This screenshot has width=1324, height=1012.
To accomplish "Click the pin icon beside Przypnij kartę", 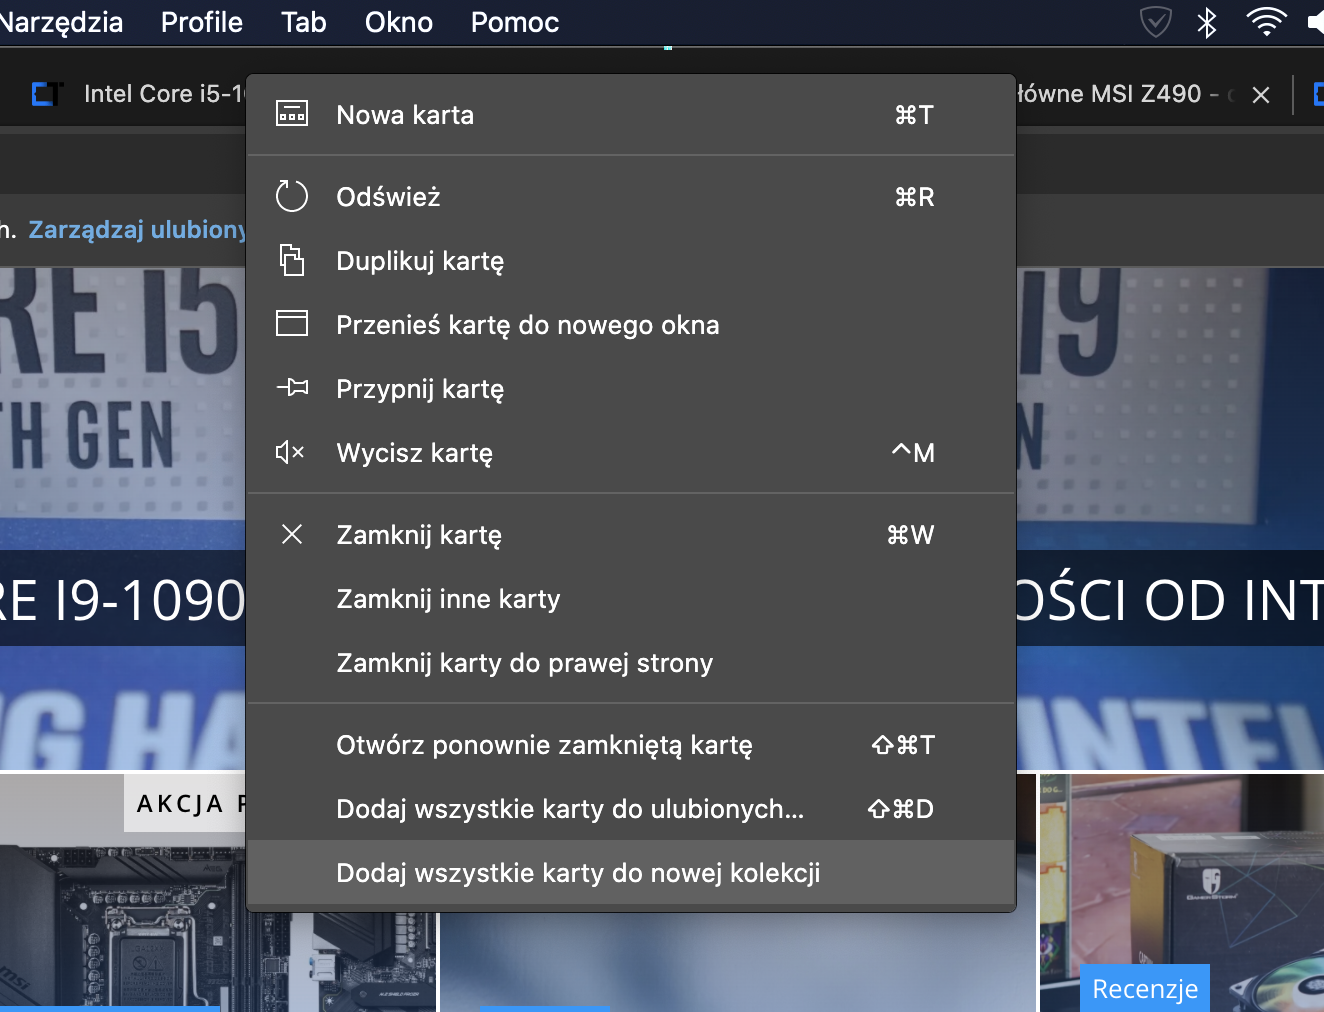I will point(292,387).
